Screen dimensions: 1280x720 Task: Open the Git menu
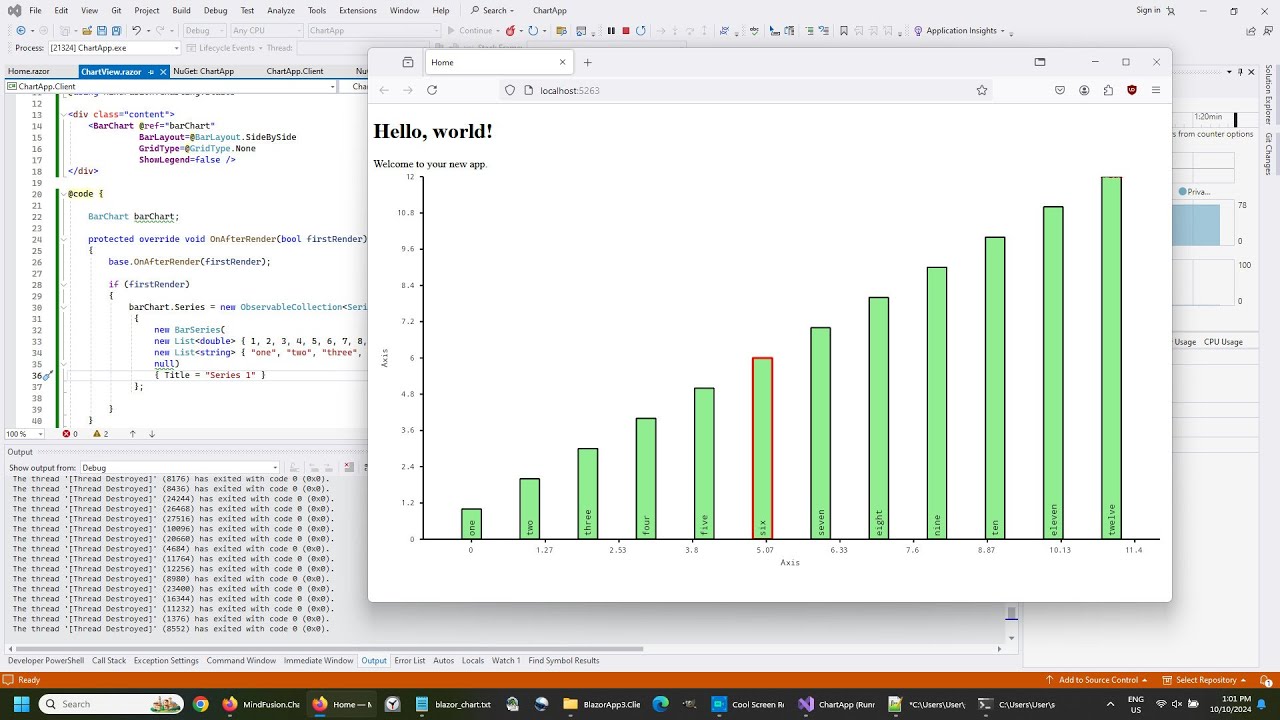[116, 10]
